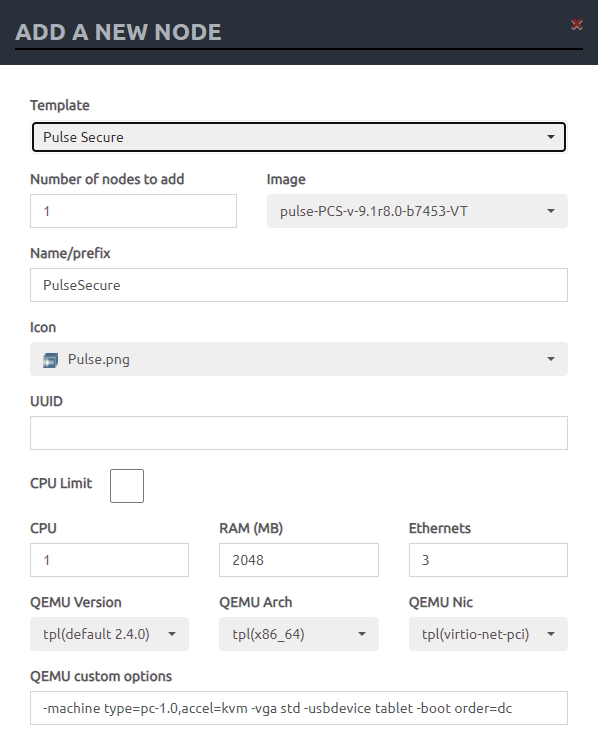Click the Icon field label
This screenshot has width=598, height=743.
click(x=43, y=327)
